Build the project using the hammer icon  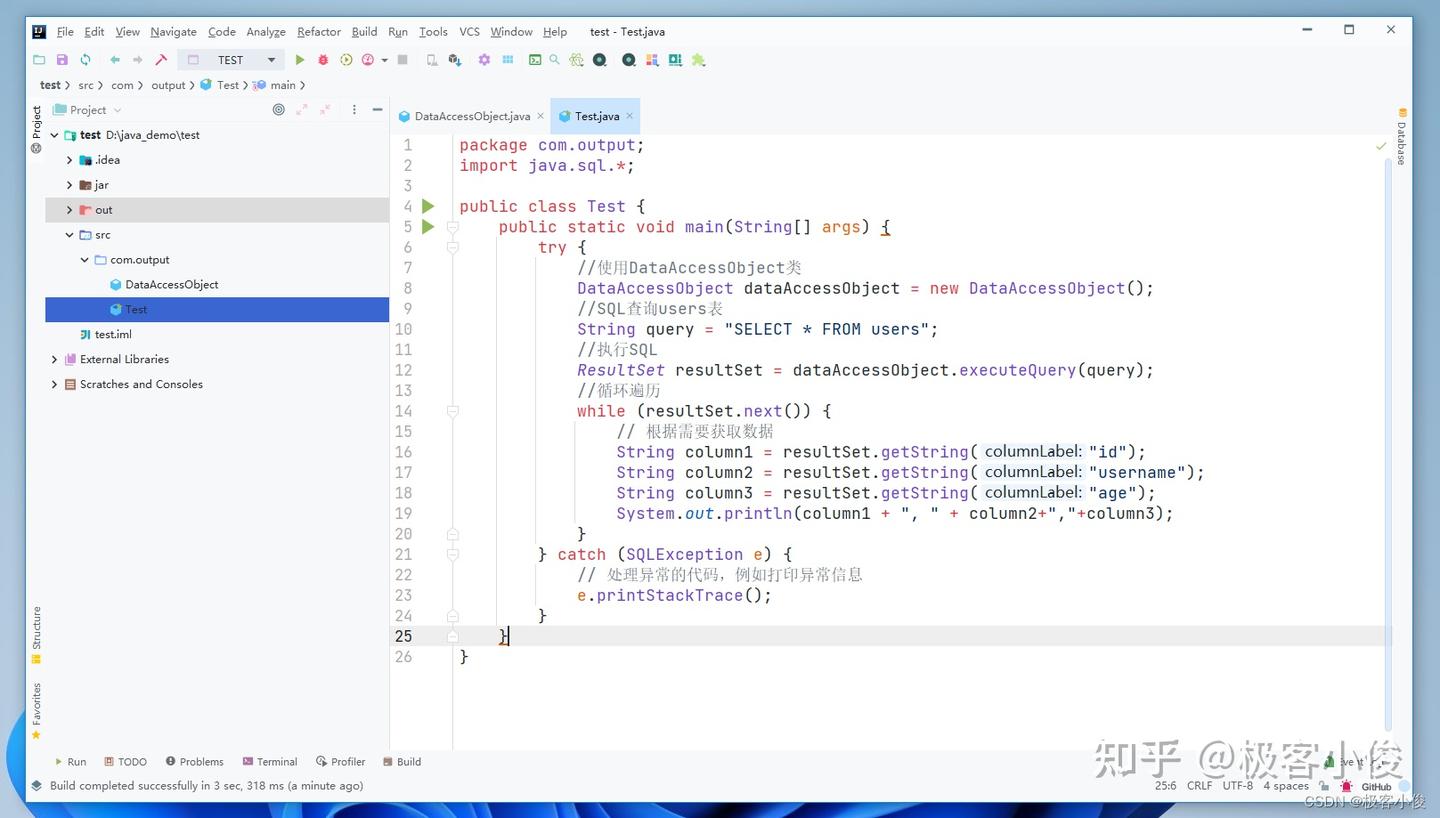159,60
